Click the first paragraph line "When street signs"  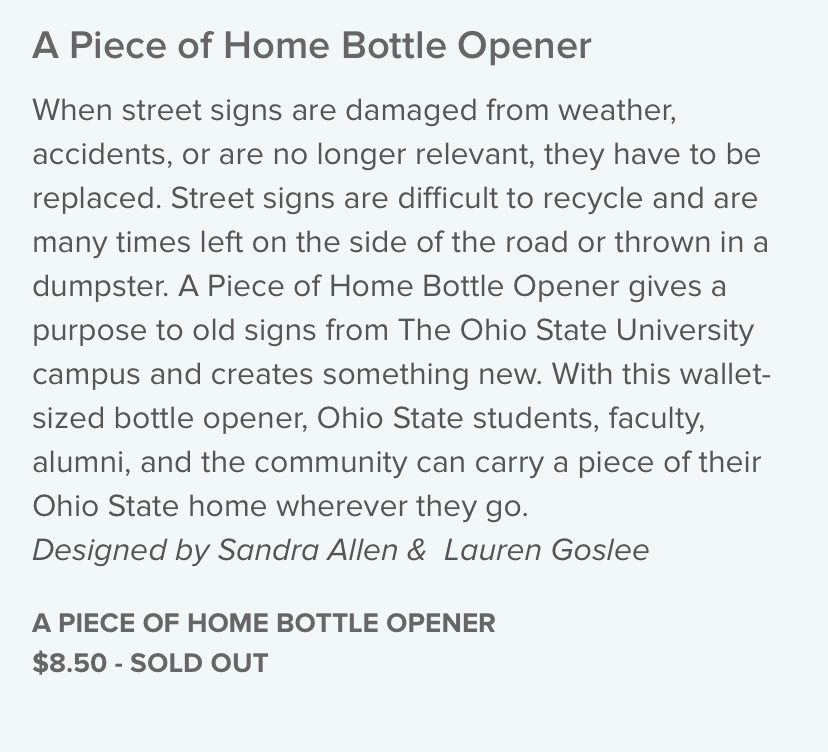(157, 112)
